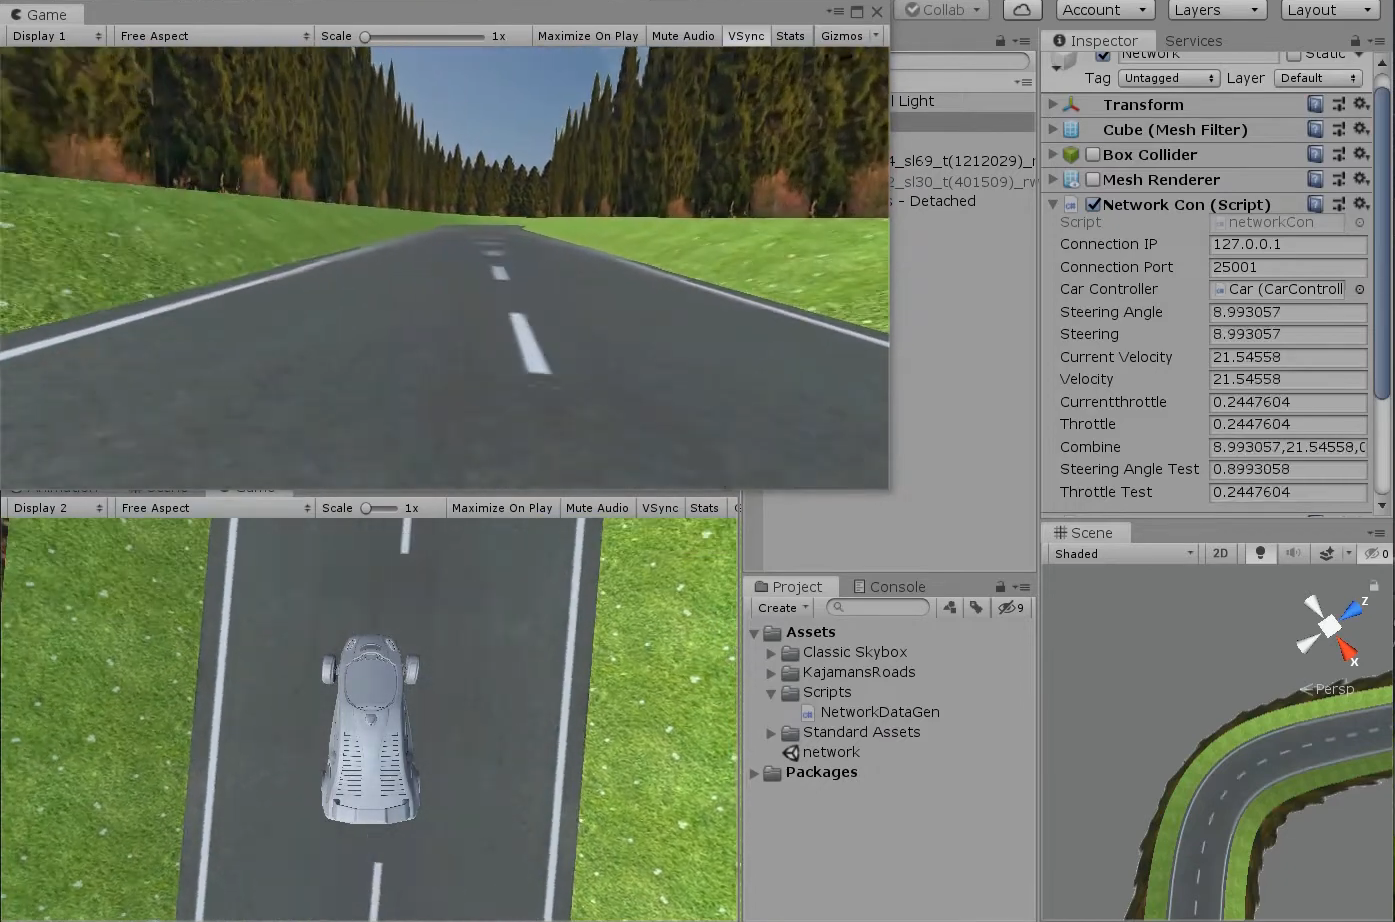Image resolution: width=1395 pixels, height=922 pixels.
Task: Enable the Box Collider component checkbox
Action: coord(1093,155)
